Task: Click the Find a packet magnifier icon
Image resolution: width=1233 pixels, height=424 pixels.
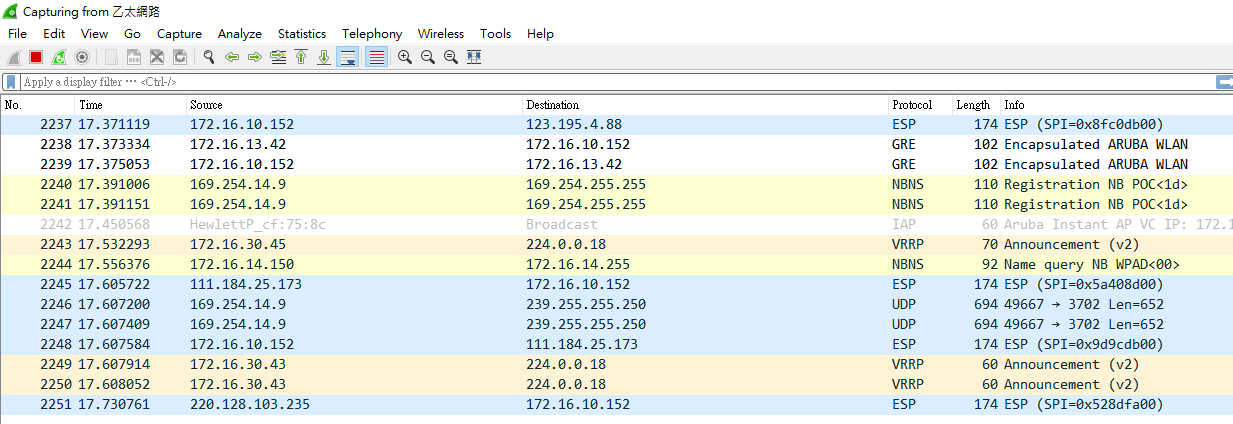Action: point(208,57)
